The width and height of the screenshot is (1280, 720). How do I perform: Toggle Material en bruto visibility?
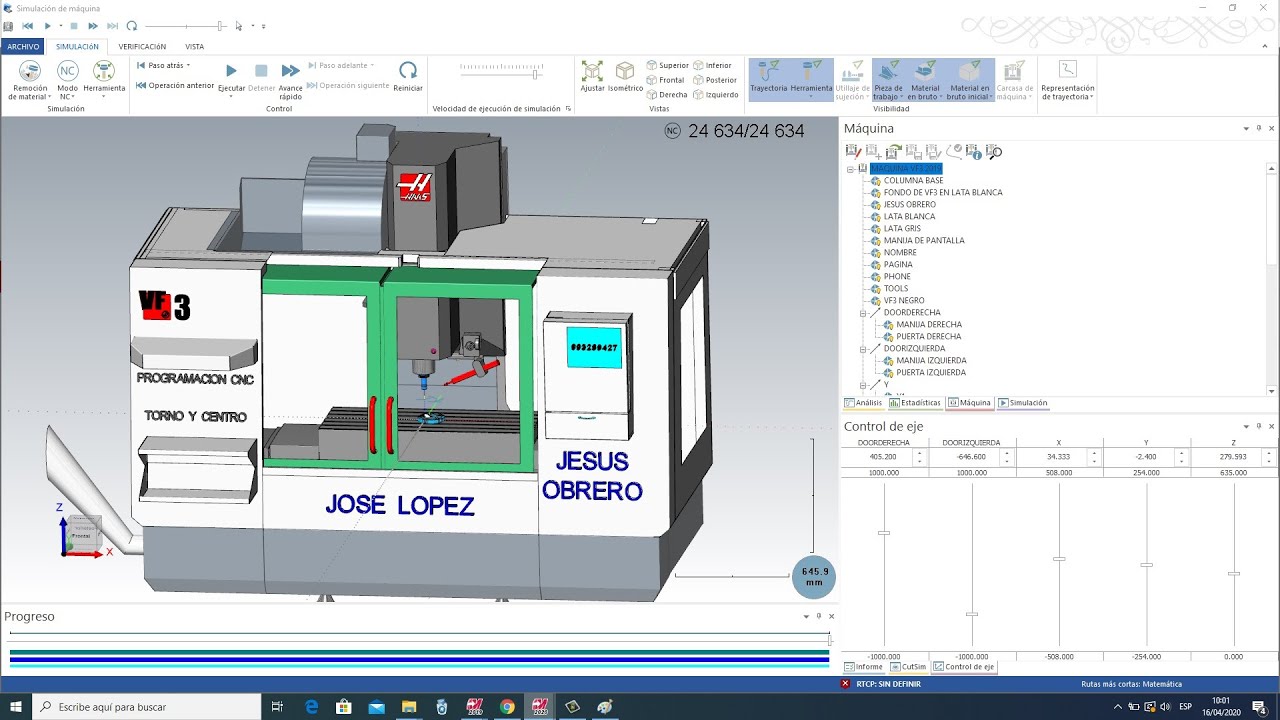pos(925,79)
